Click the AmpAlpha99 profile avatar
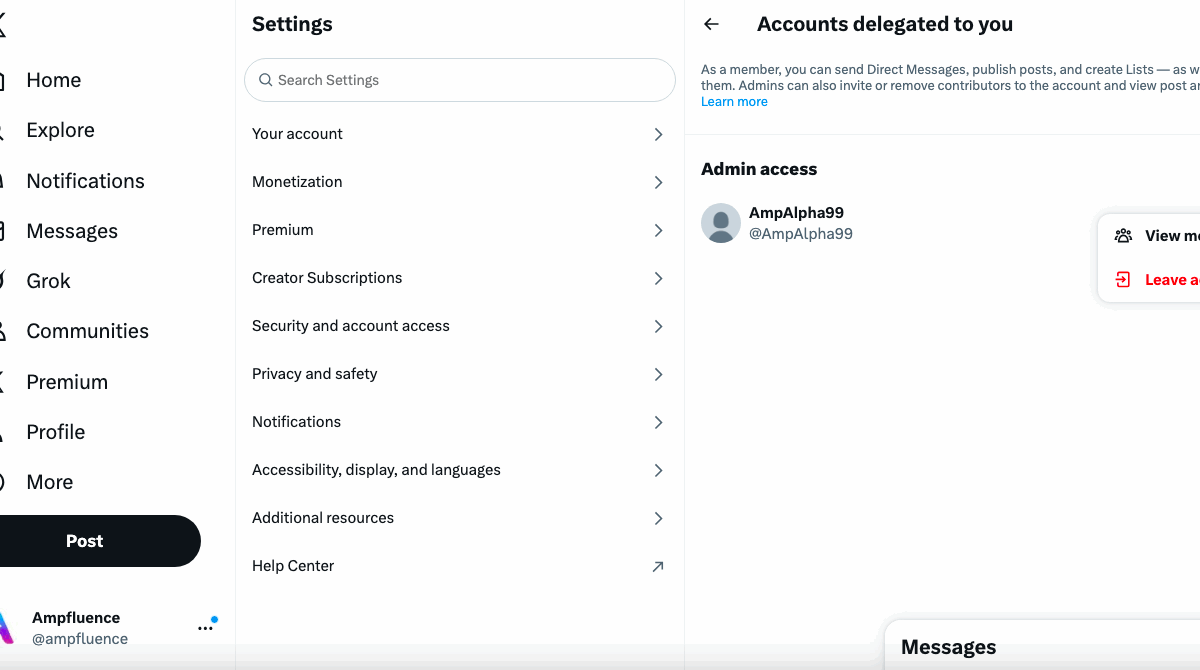This screenshot has height=670, width=1200. [721, 223]
